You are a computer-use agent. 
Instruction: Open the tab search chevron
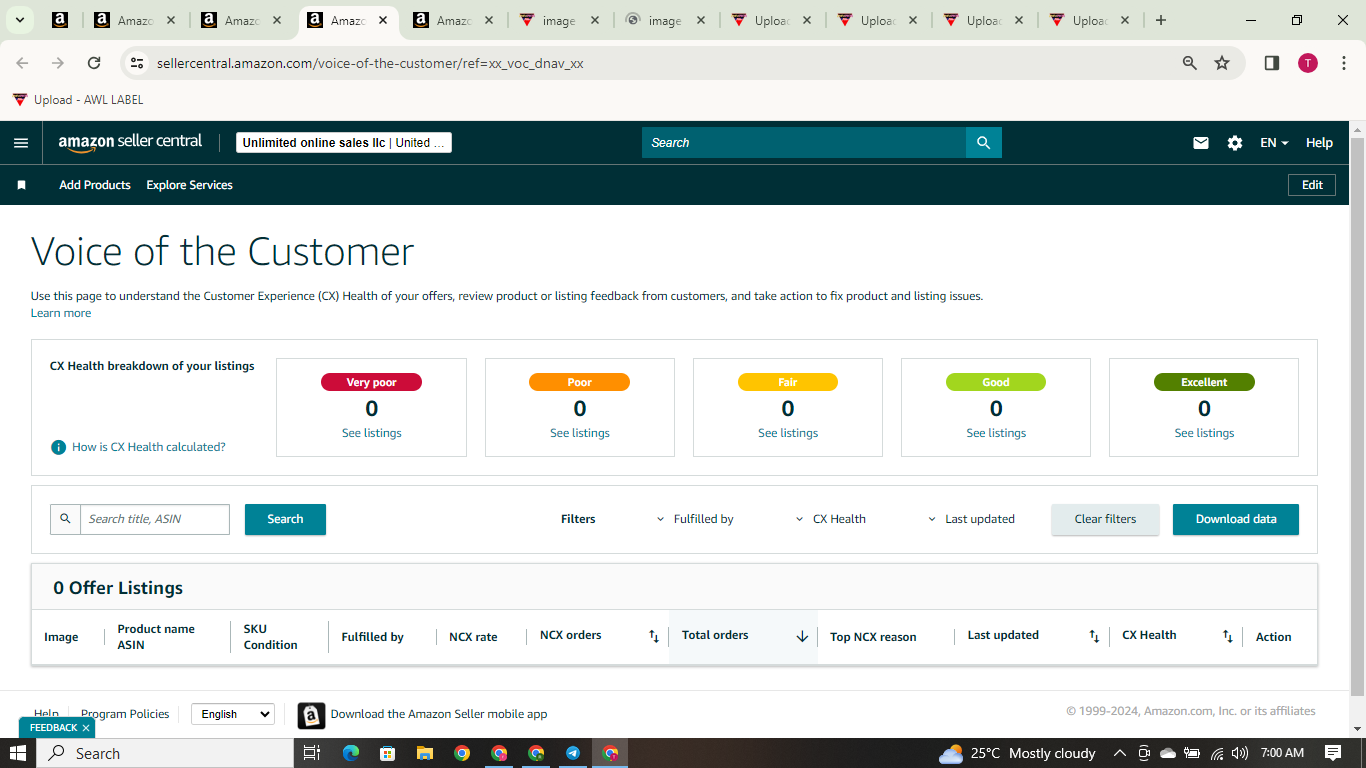(19, 20)
